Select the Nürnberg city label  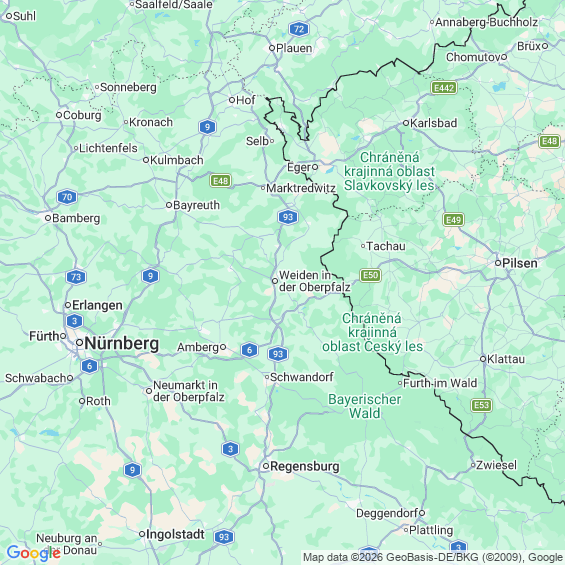[x=121, y=343]
